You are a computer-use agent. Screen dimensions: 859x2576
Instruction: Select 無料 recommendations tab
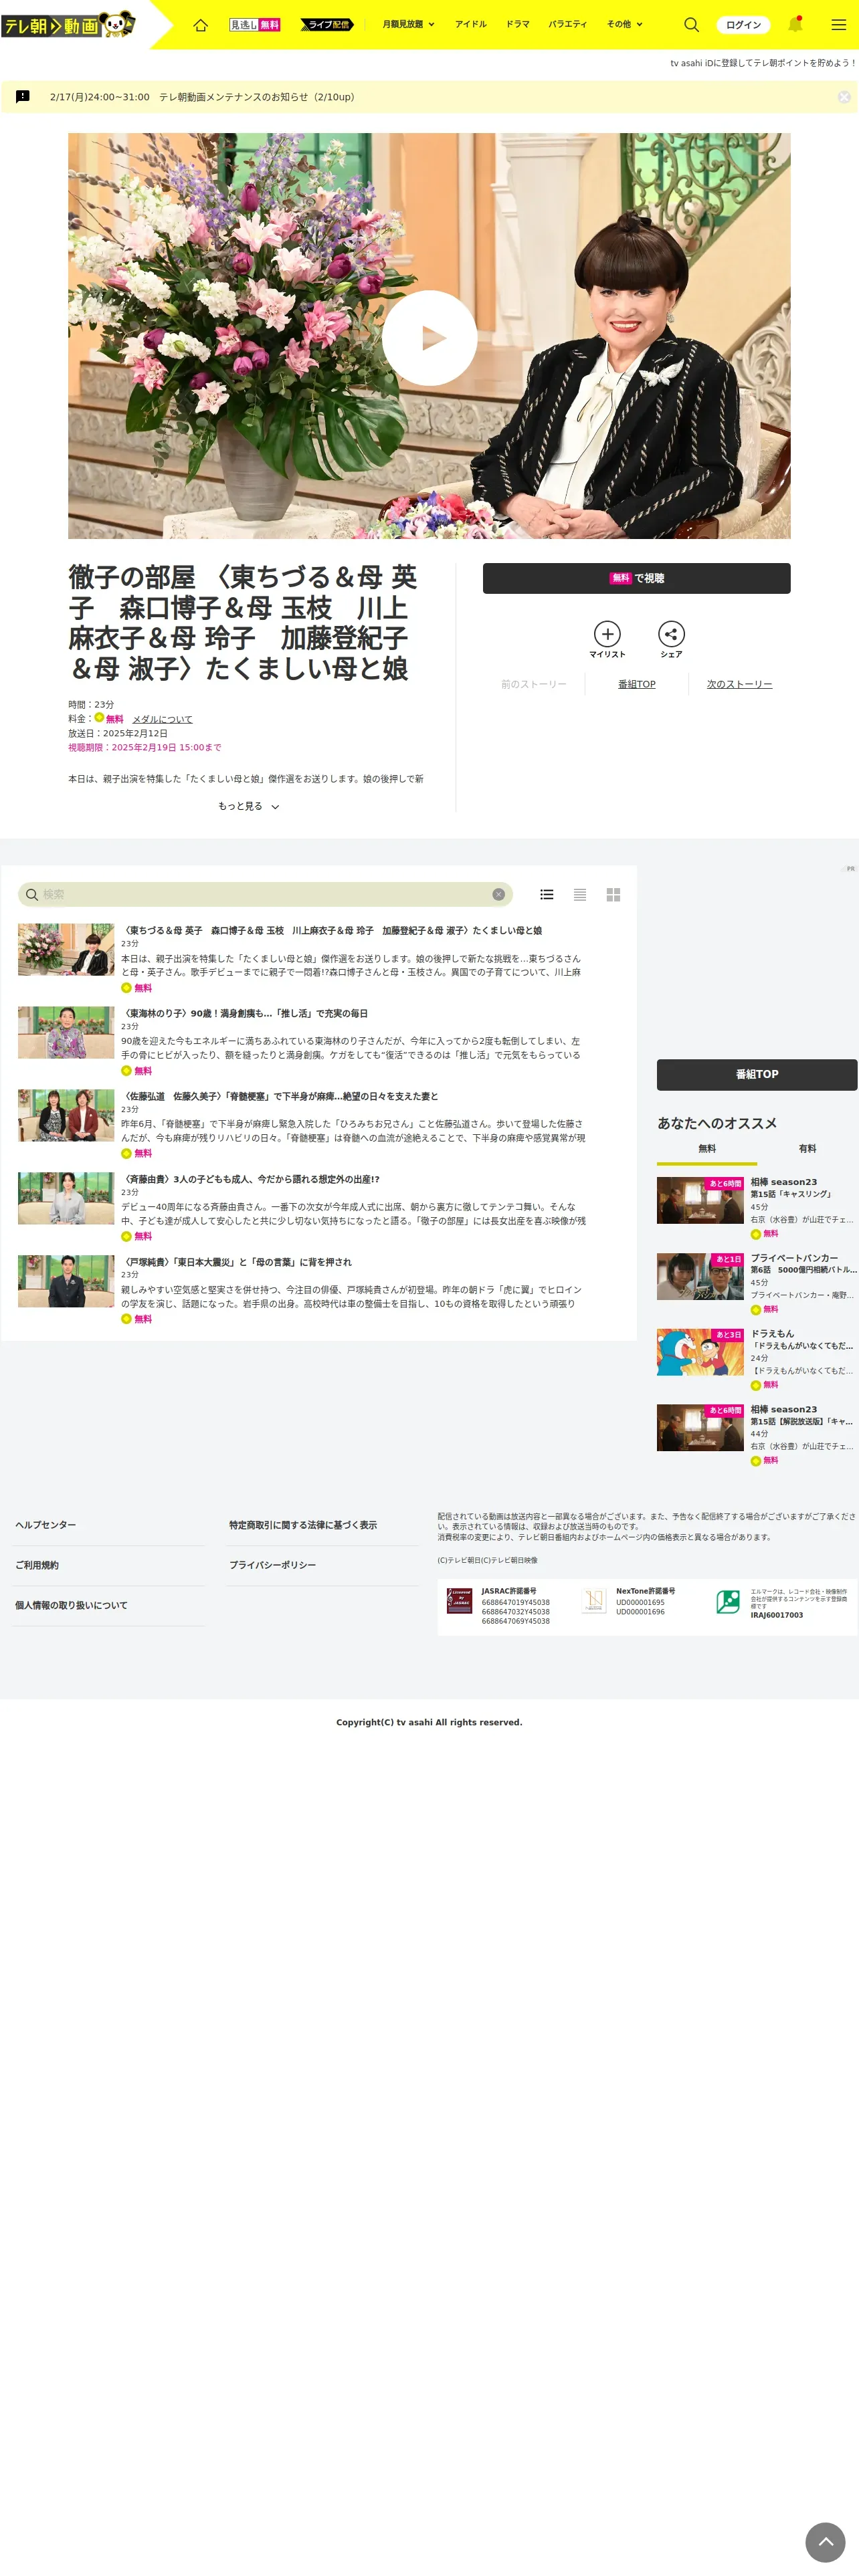707,1149
